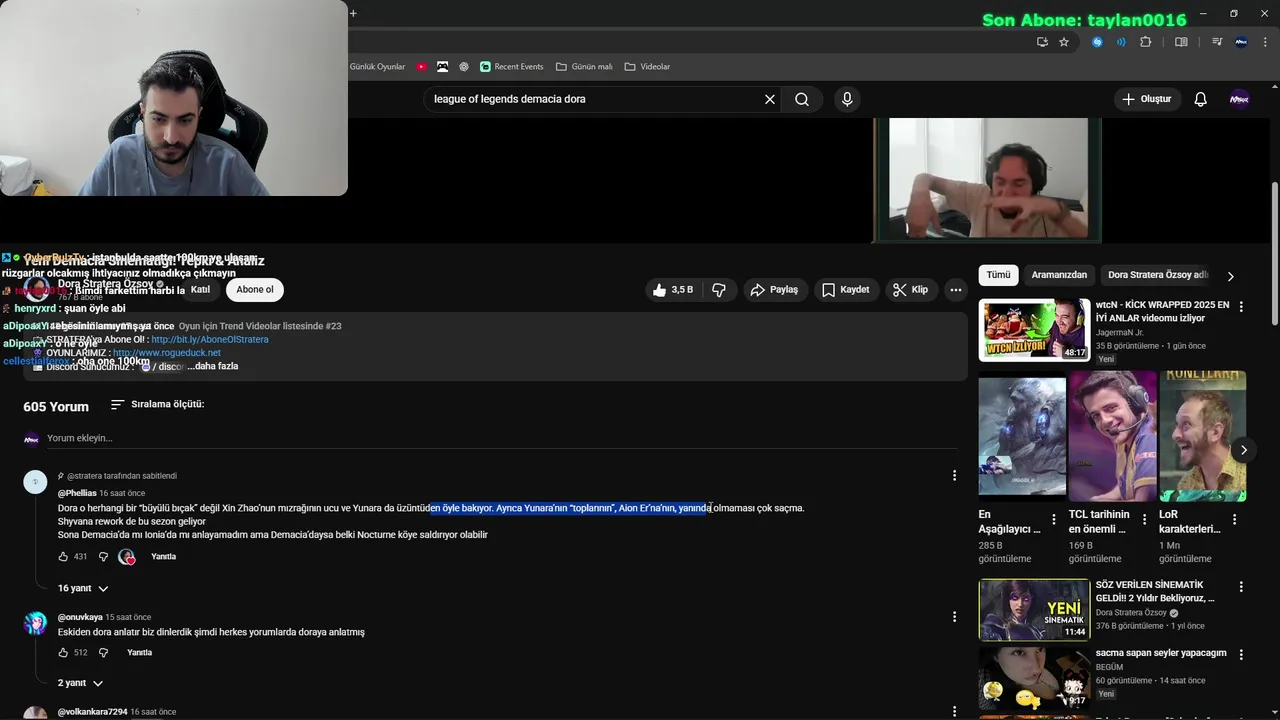Open options for wtcN Kick Wrapped video
The height and width of the screenshot is (720, 1280).
point(1241,307)
